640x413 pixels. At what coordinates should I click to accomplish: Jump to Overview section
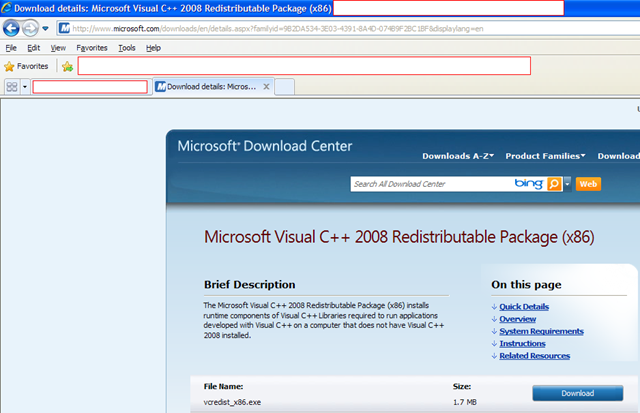[518, 319]
